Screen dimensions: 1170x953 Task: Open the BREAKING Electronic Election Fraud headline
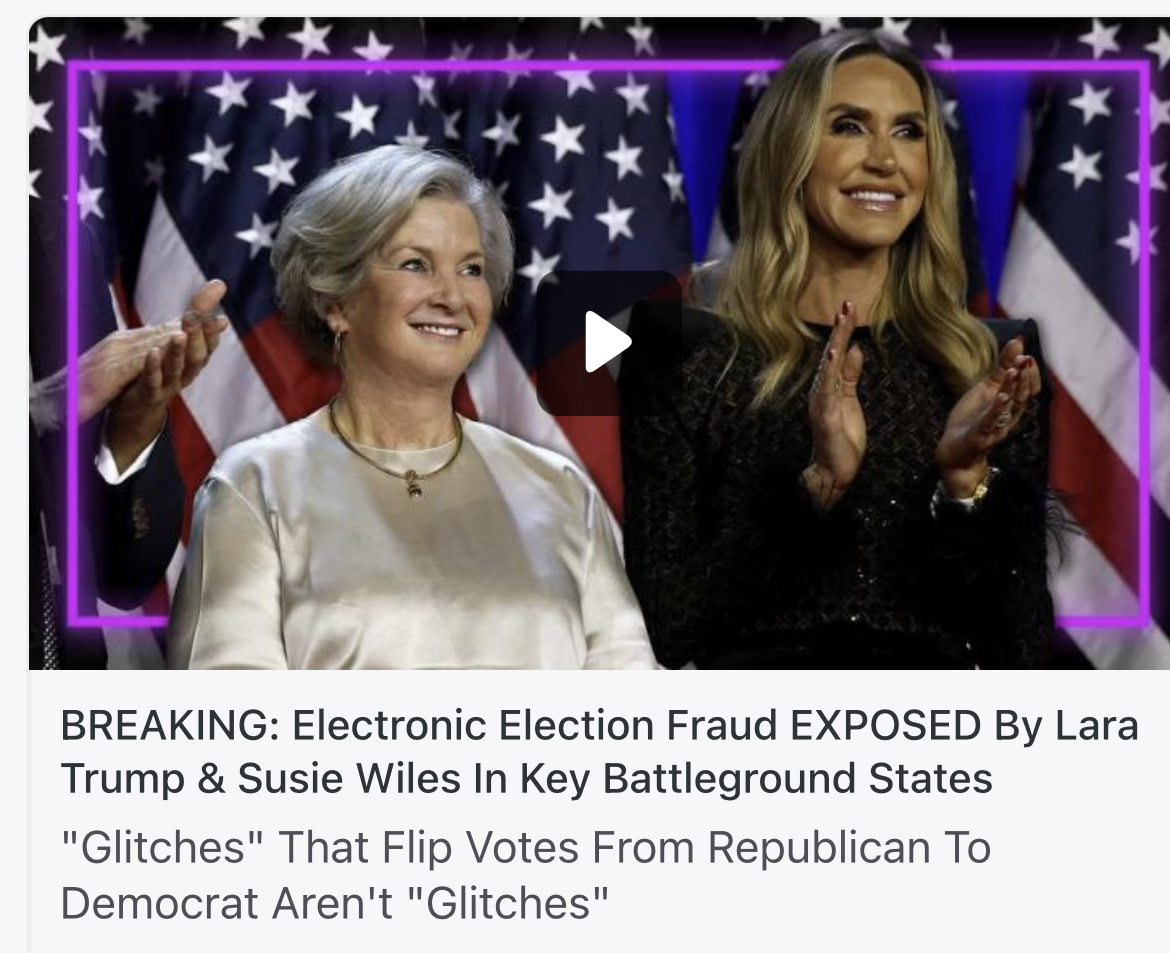click(599, 752)
